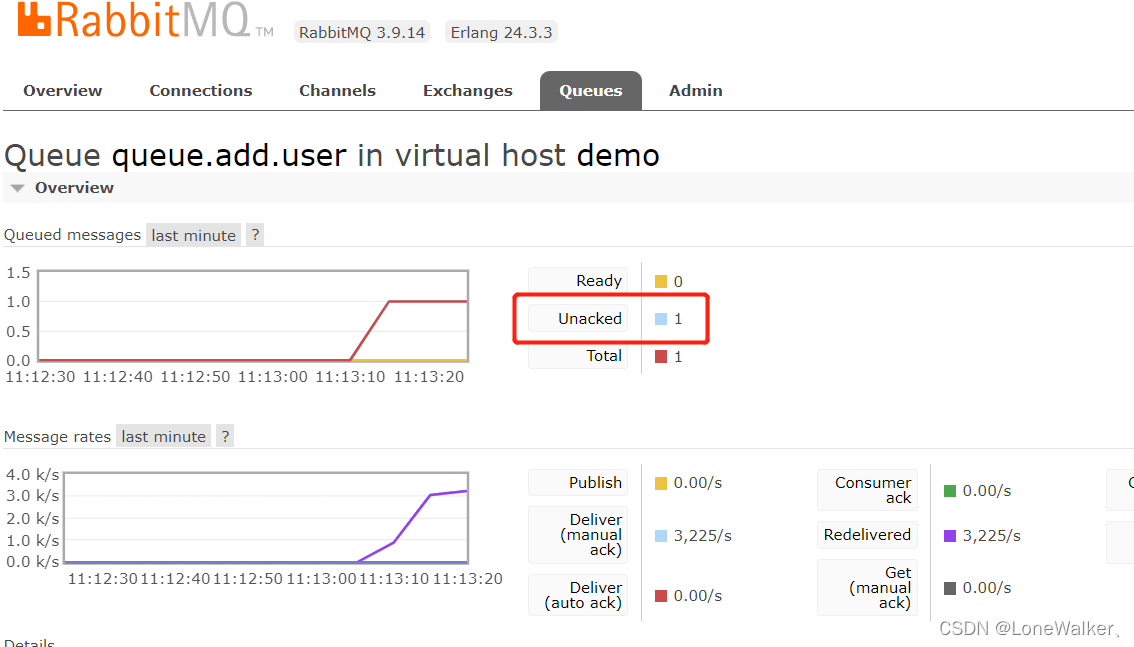
Task: Open the Admin tab
Action: pyautogui.click(x=695, y=90)
